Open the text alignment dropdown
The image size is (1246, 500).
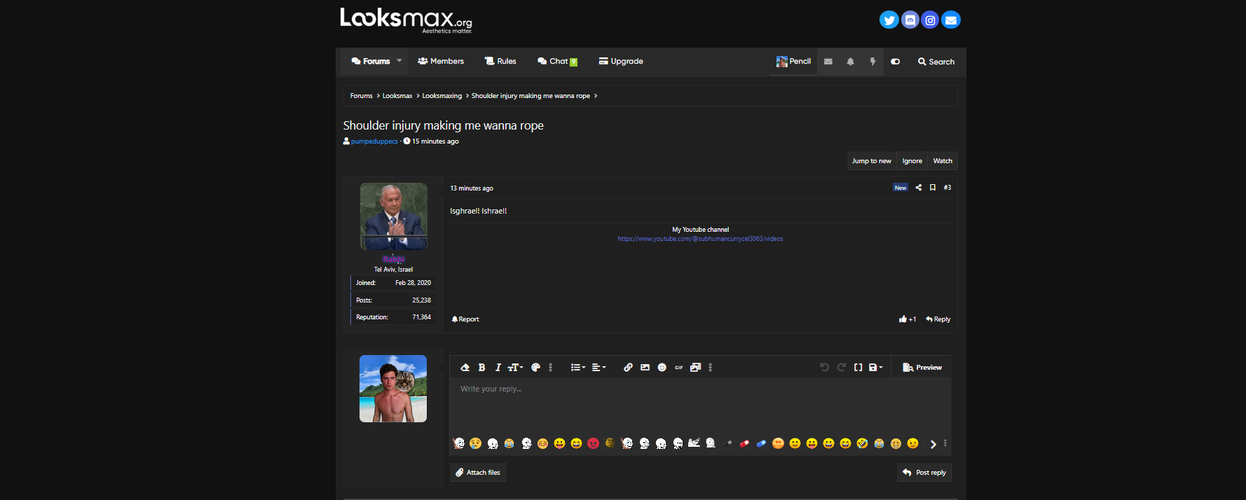pyautogui.click(x=598, y=368)
